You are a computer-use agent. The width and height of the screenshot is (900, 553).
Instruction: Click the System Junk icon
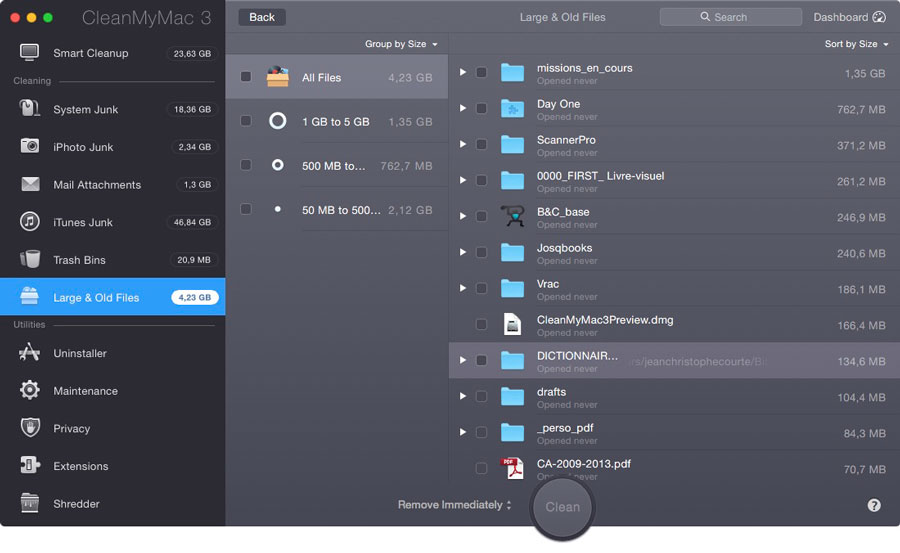pyautogui.click(x=29, y=108)
